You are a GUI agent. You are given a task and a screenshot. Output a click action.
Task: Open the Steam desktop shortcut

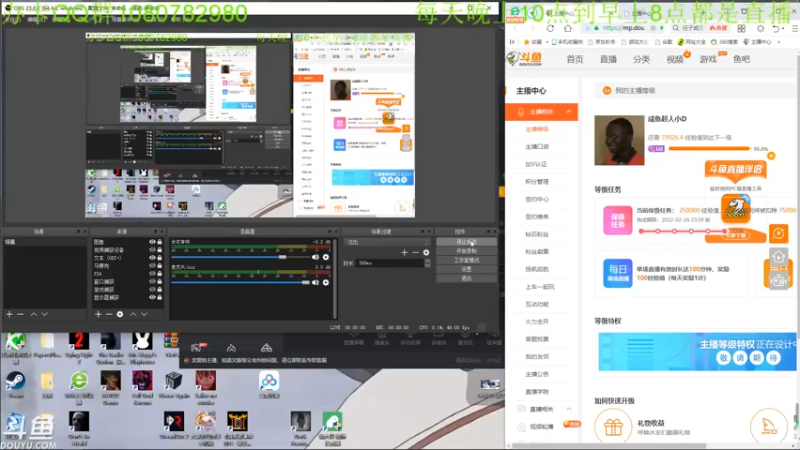[x=15, y=385]
